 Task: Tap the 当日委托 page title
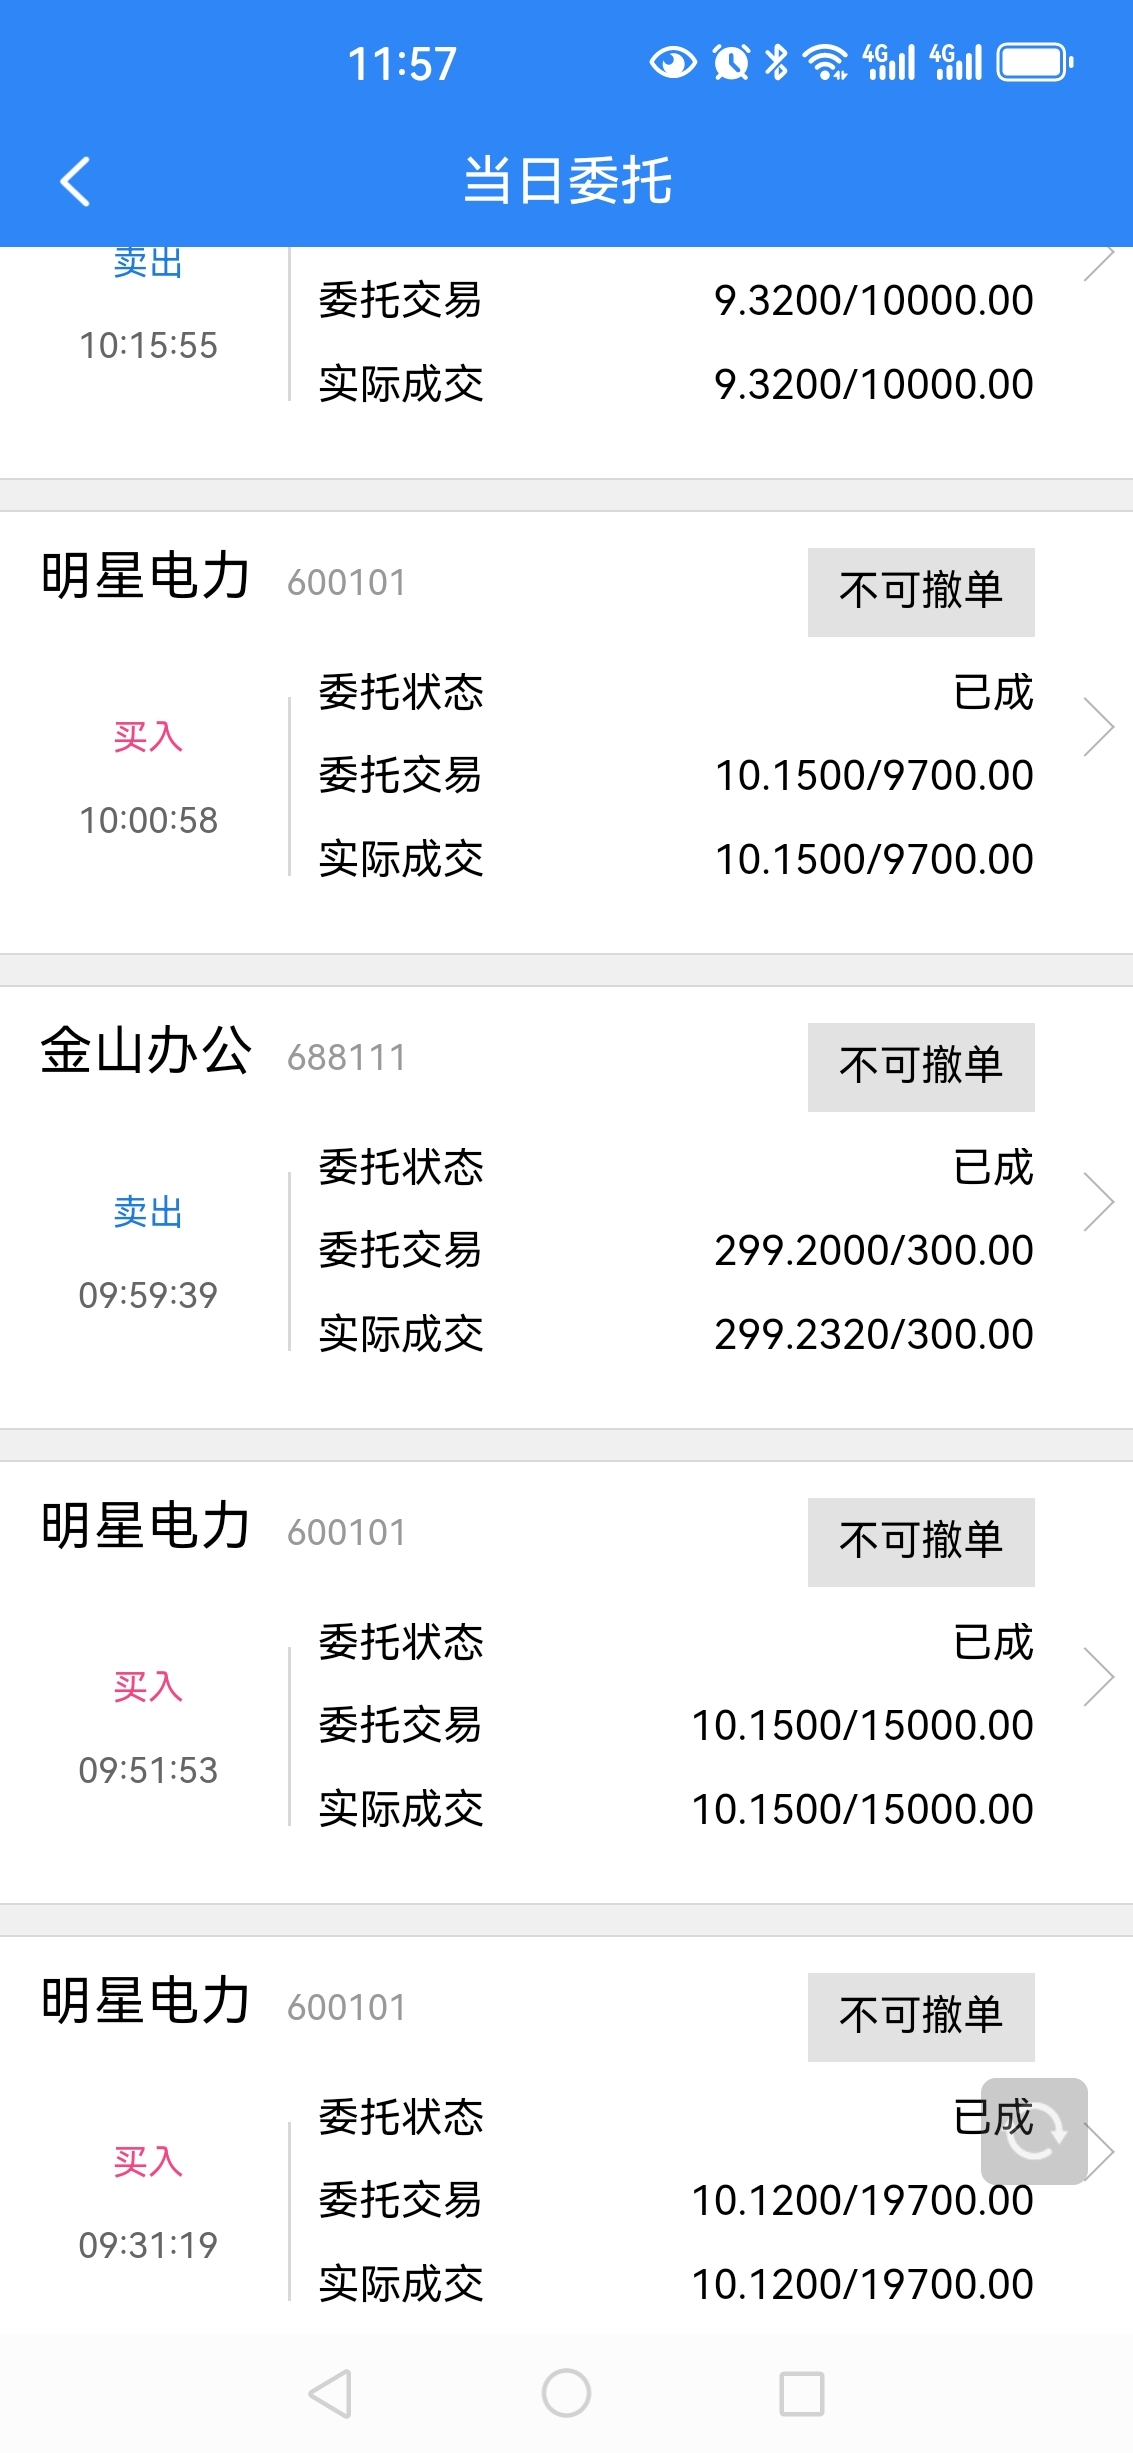pyautogui.click(x=567, y=181)
